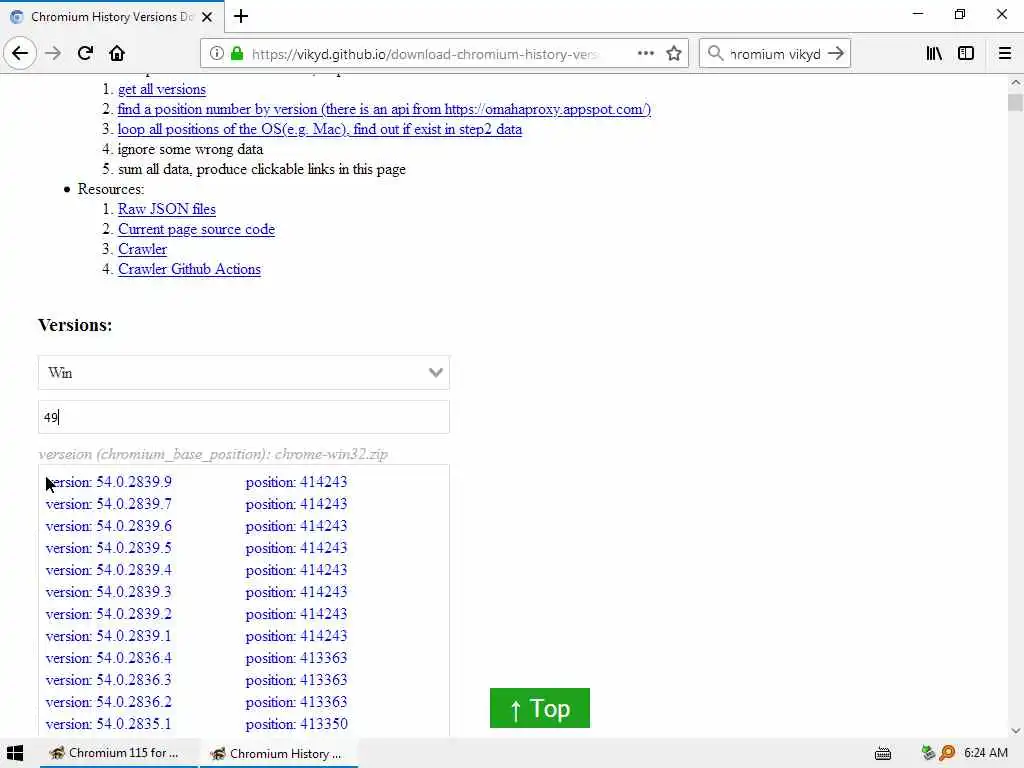This screenshot has height=768, width=1024.
Task: Select version 54.0.2836.3
Action: [x=109, y=680]
